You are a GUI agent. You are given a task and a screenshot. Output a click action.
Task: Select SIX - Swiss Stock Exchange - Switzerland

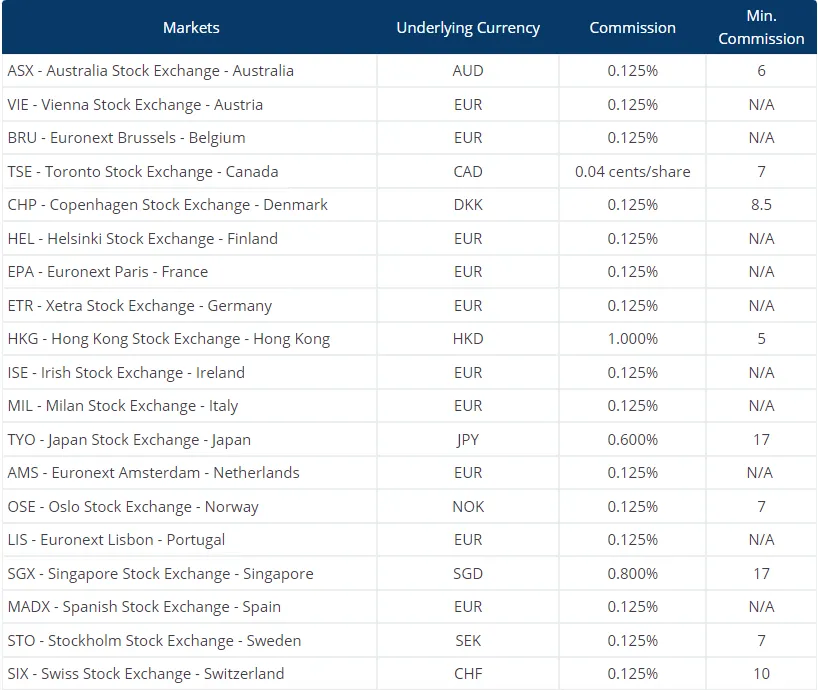point(146,674)
